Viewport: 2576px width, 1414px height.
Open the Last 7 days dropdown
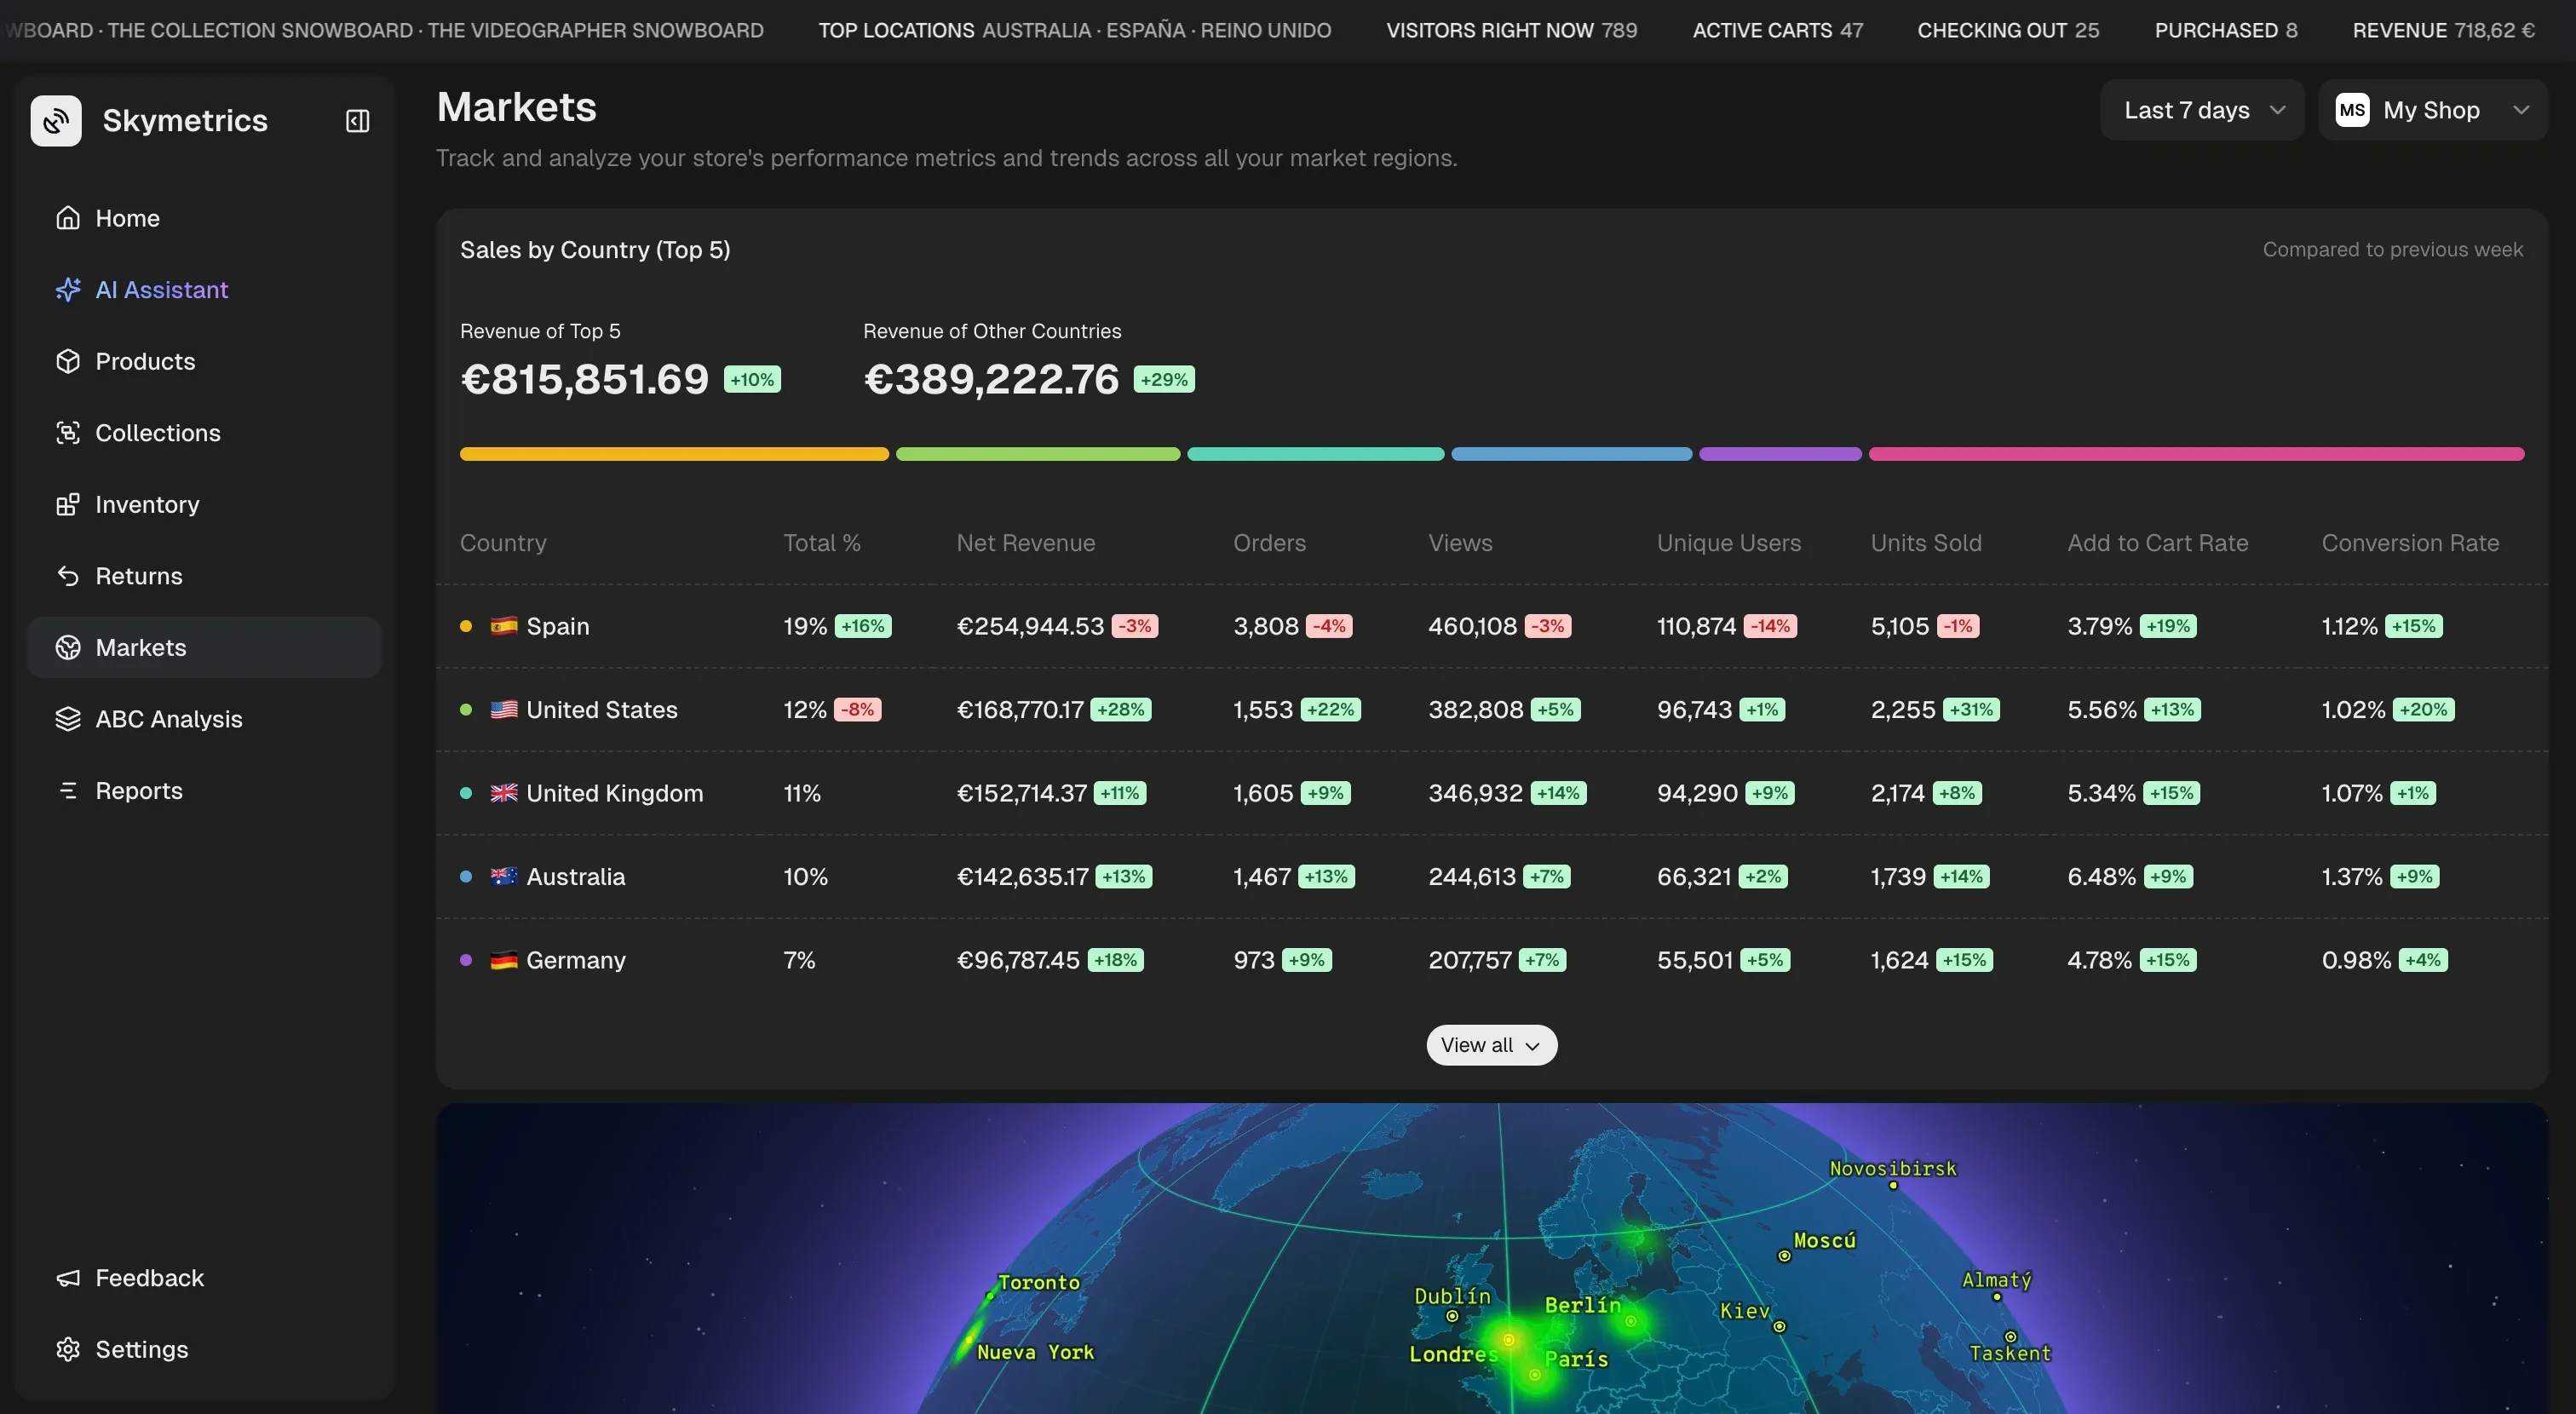[x=2202, y=110]
